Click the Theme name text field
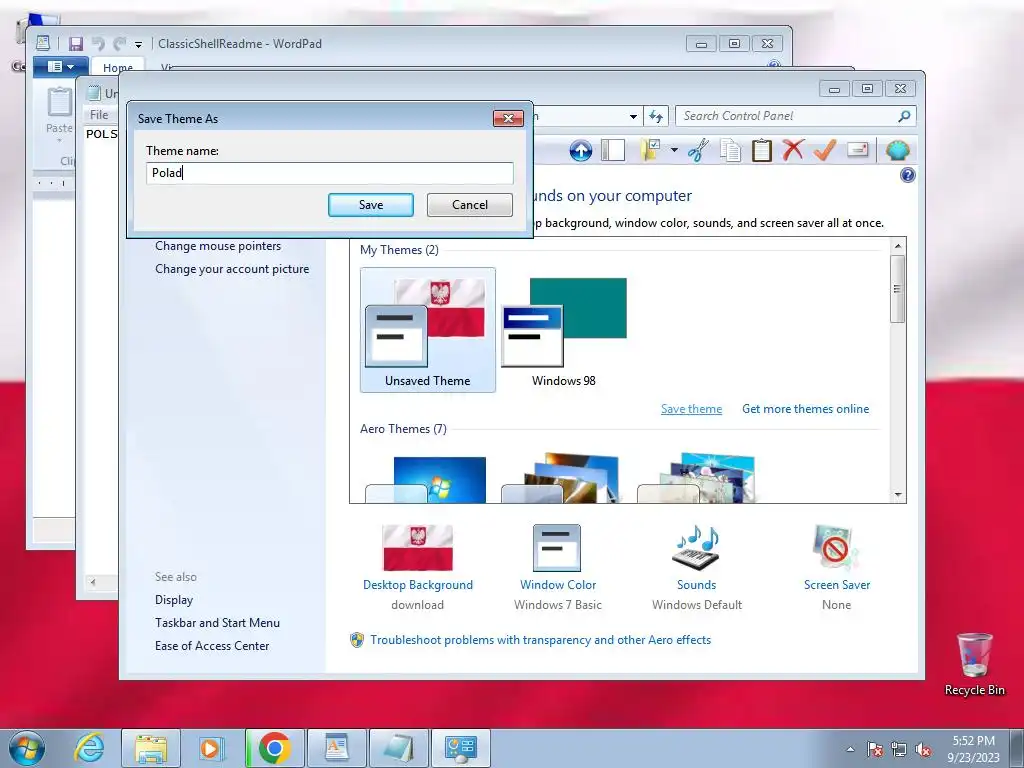Viewport: 1024px width, 768px height. 330,173
